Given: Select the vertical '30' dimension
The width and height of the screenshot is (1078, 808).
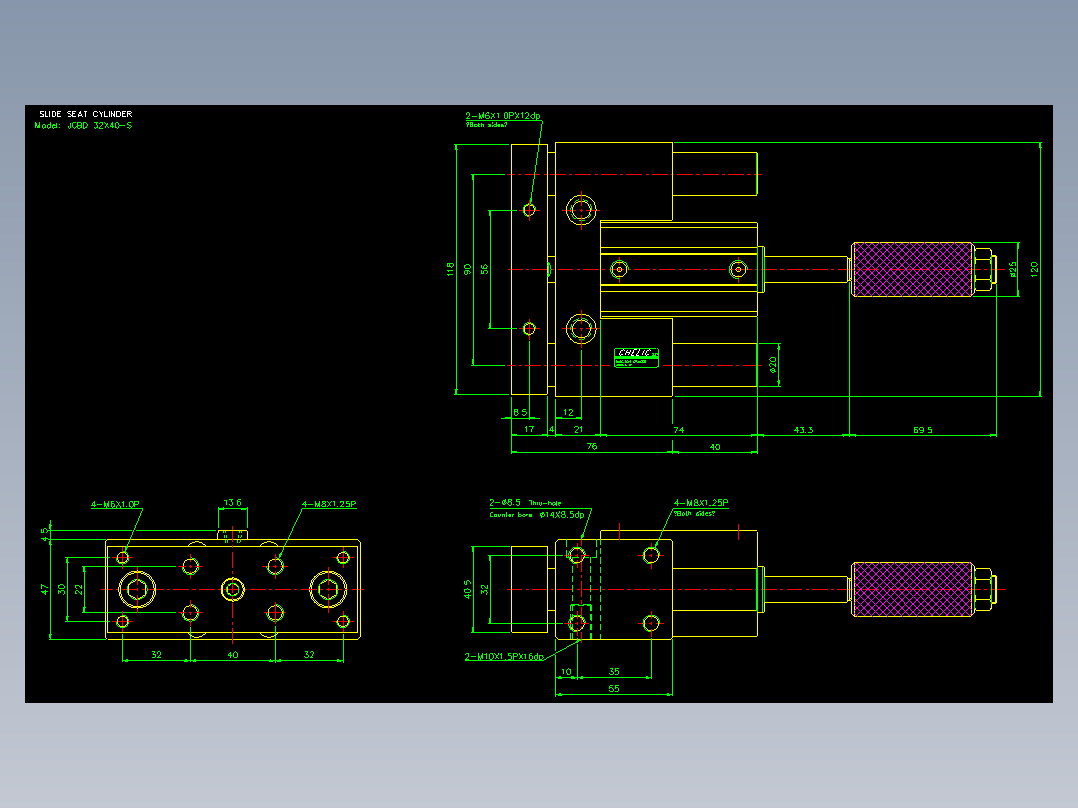Looking at the screenshot, I should point(62,589).
